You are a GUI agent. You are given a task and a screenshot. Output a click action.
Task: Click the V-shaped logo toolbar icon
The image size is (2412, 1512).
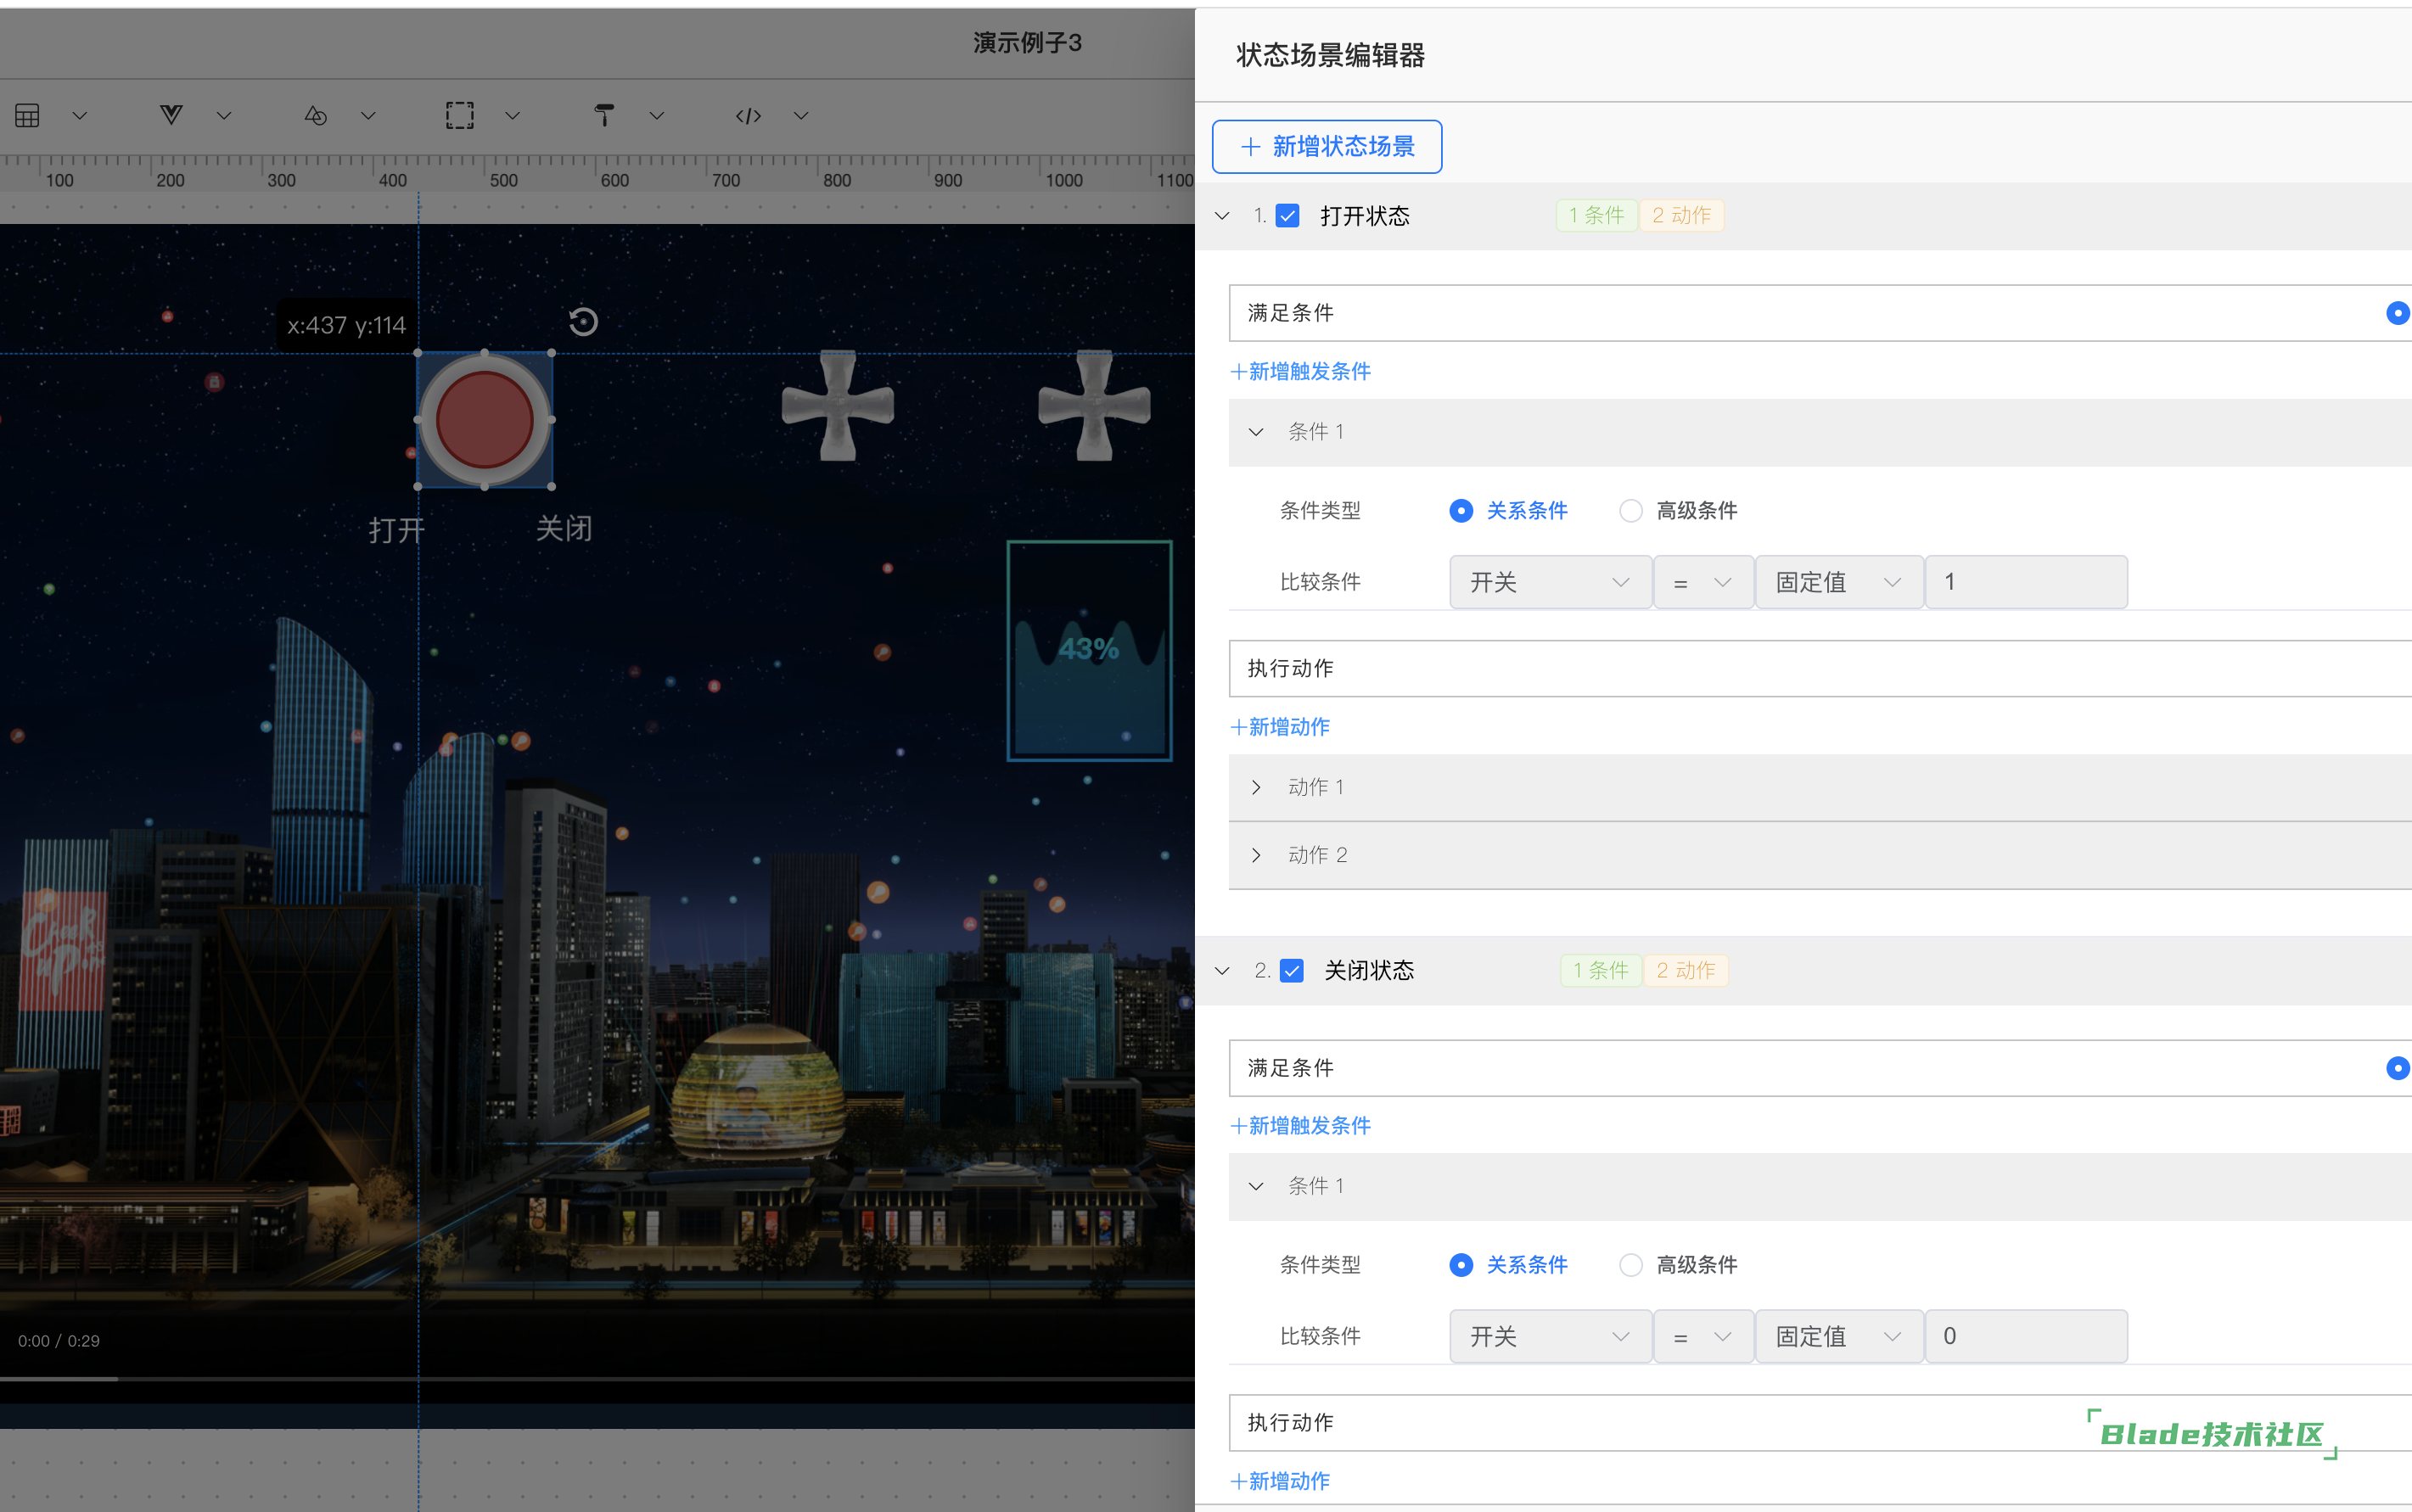(x=171, y=116)
